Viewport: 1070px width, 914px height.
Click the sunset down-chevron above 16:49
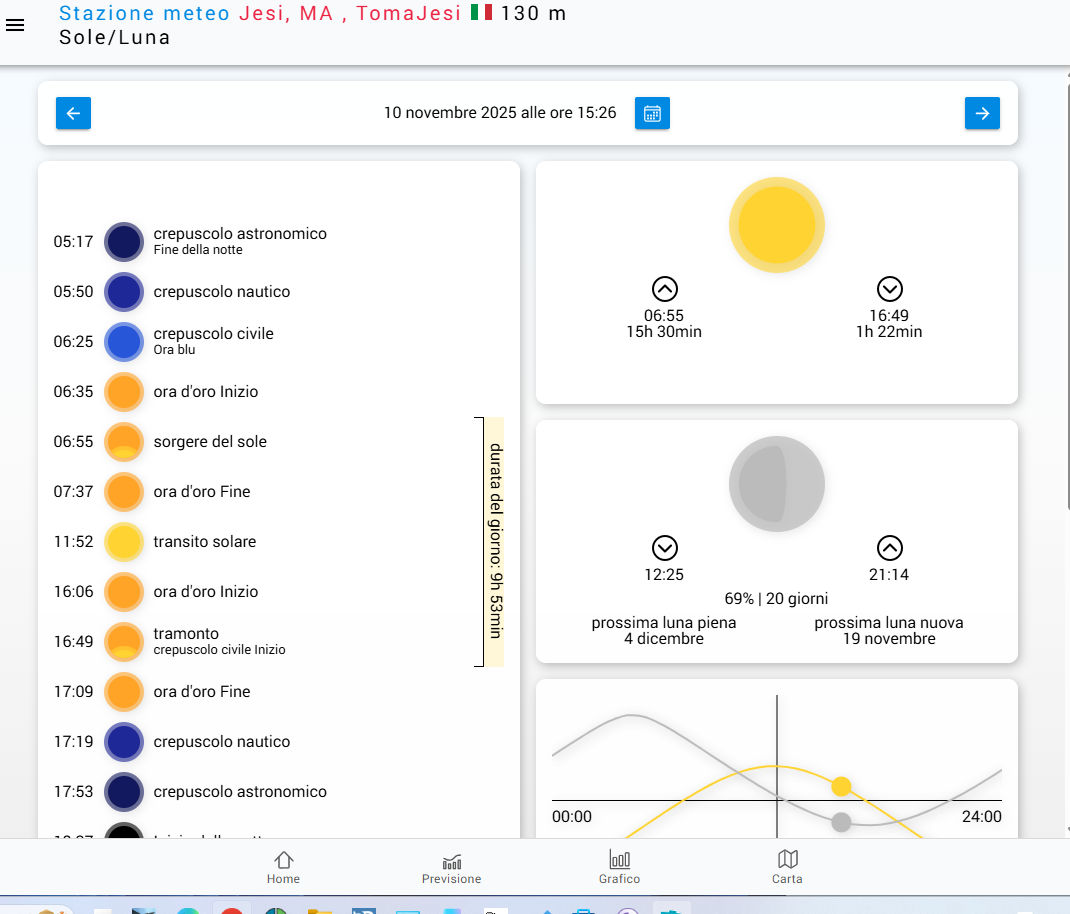coord(889,289)
